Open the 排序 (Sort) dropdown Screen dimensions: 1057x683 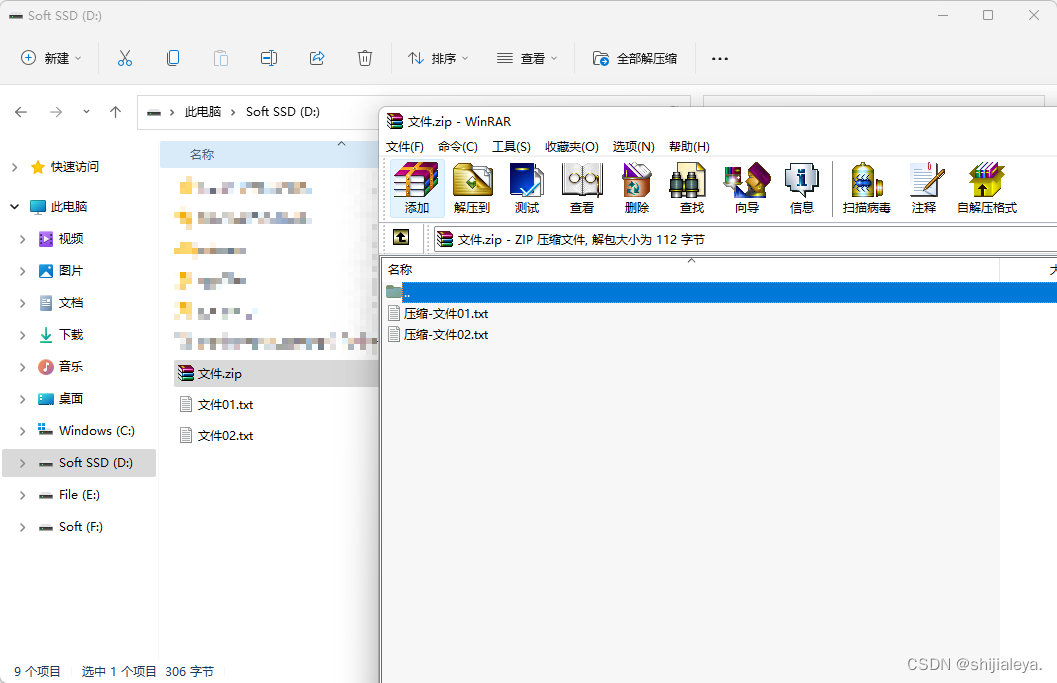[437, 58]
